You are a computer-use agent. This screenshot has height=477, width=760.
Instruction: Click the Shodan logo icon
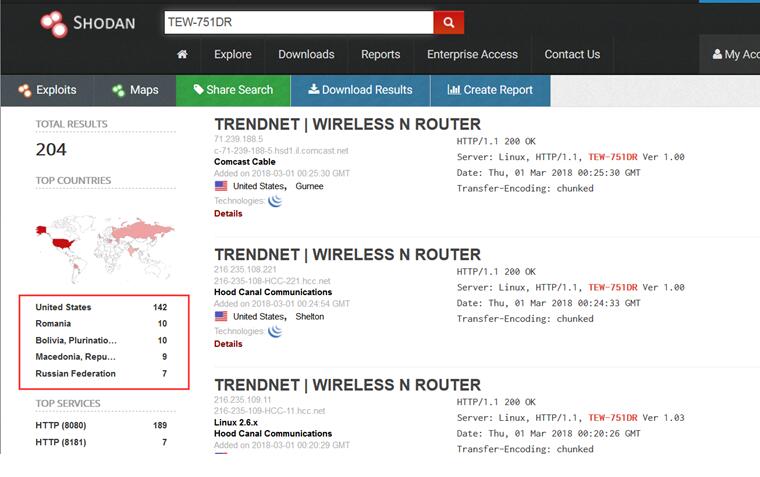click(x=53, y=24)
